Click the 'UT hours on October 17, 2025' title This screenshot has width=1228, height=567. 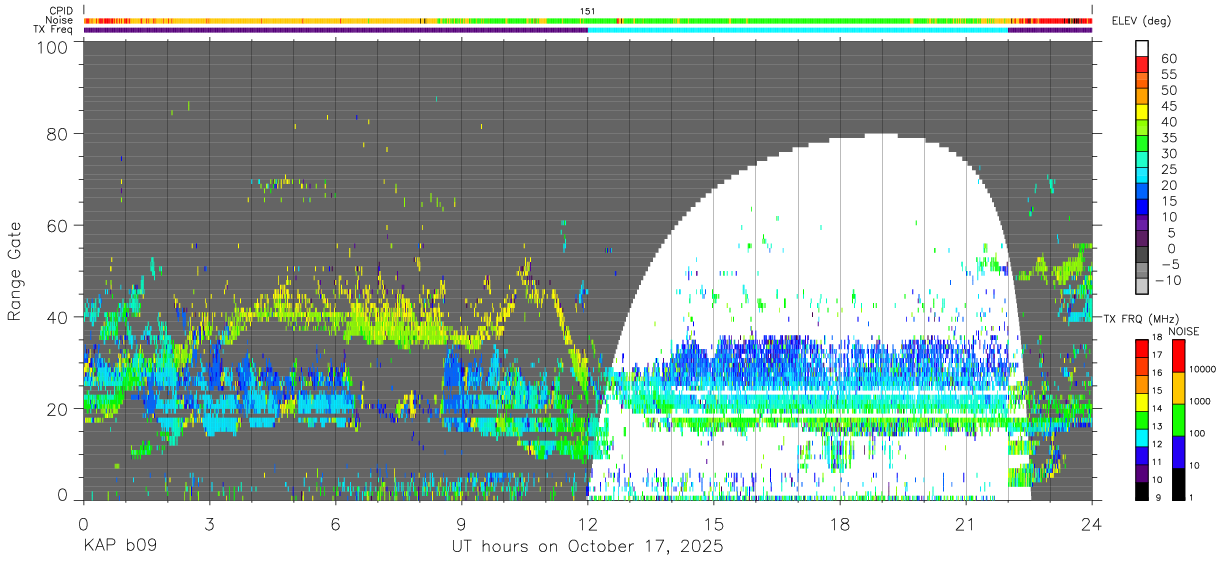coord(587,547)
